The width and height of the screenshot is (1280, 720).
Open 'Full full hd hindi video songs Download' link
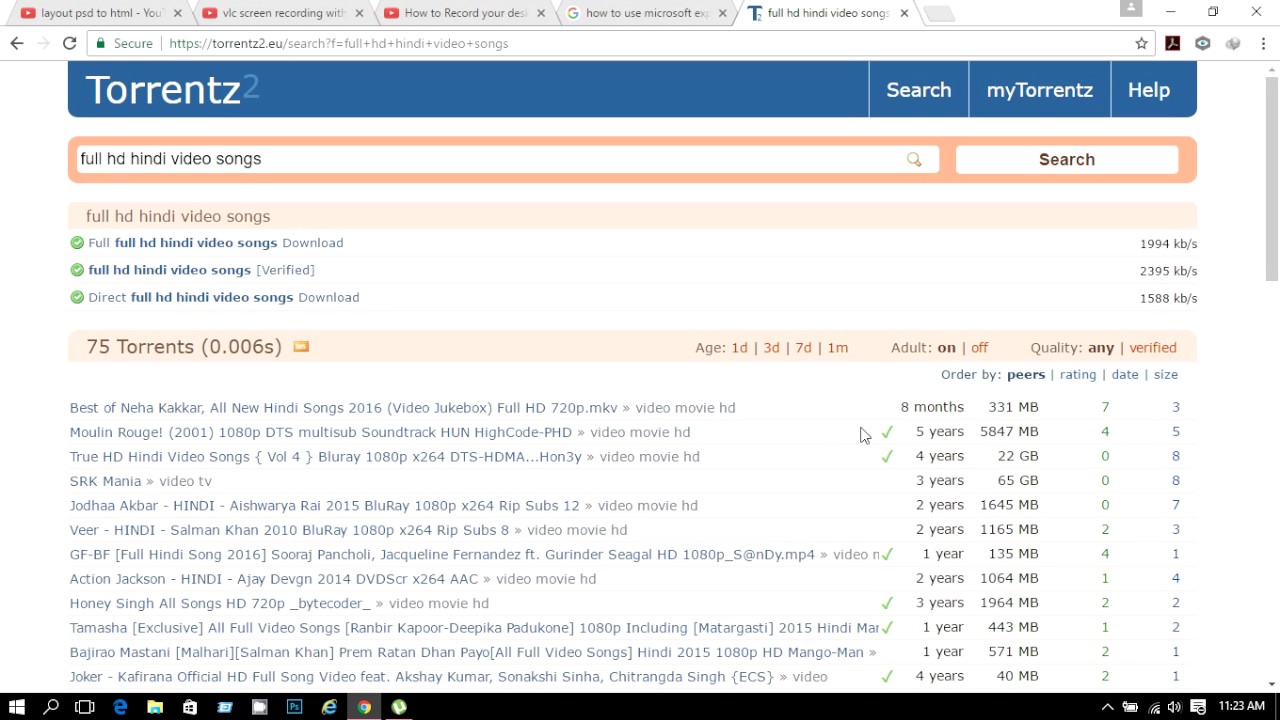(x=216, y=243)
